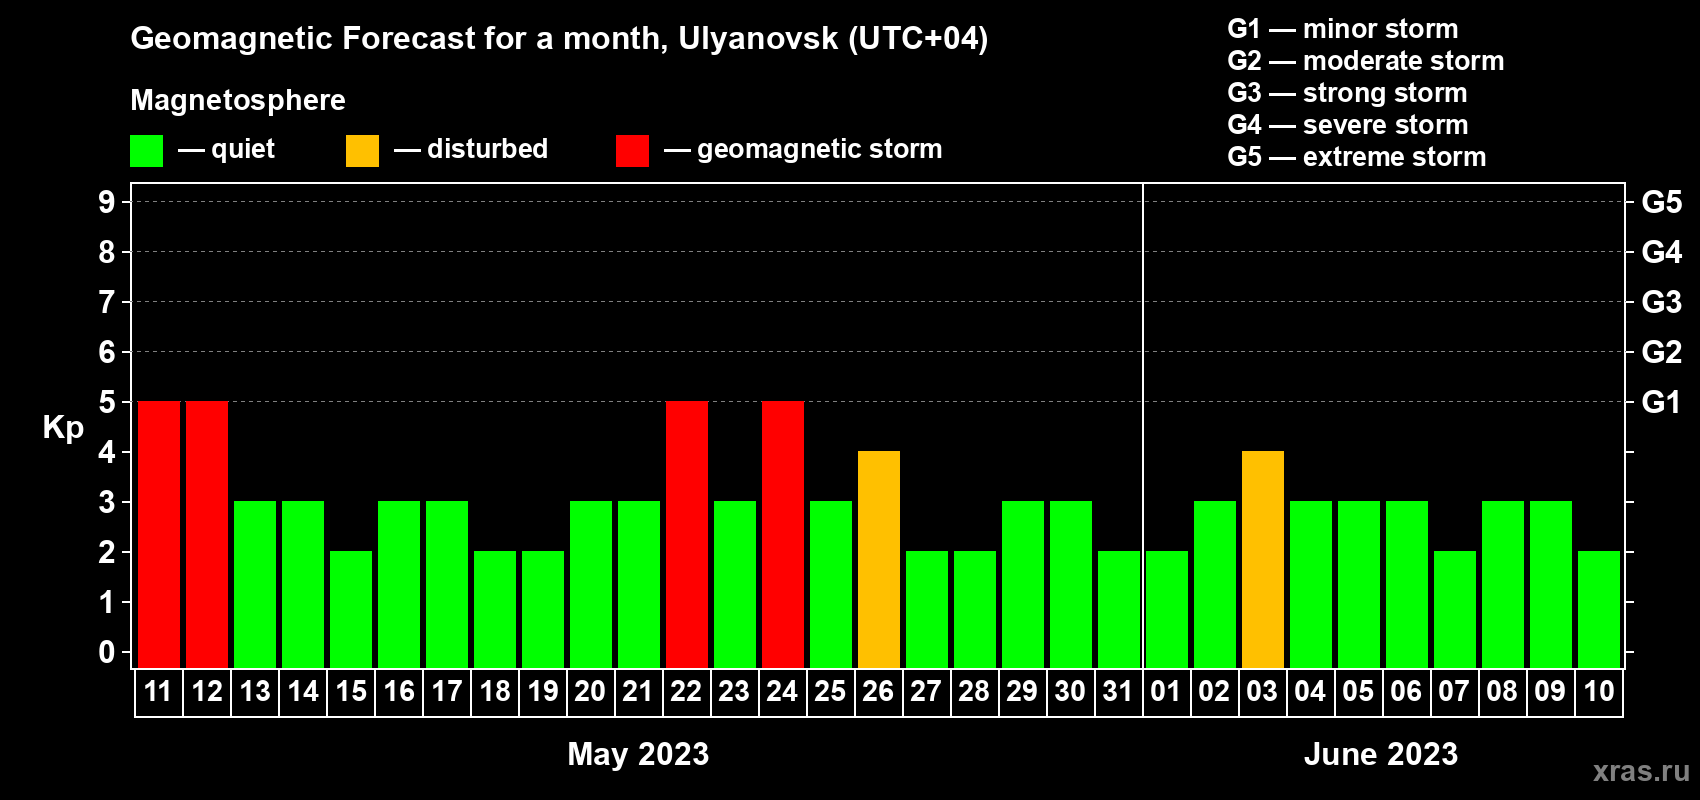This screenshot has height=800, width=1700.
Task: Click date label 26 on the axis
Action: (878, 691)
